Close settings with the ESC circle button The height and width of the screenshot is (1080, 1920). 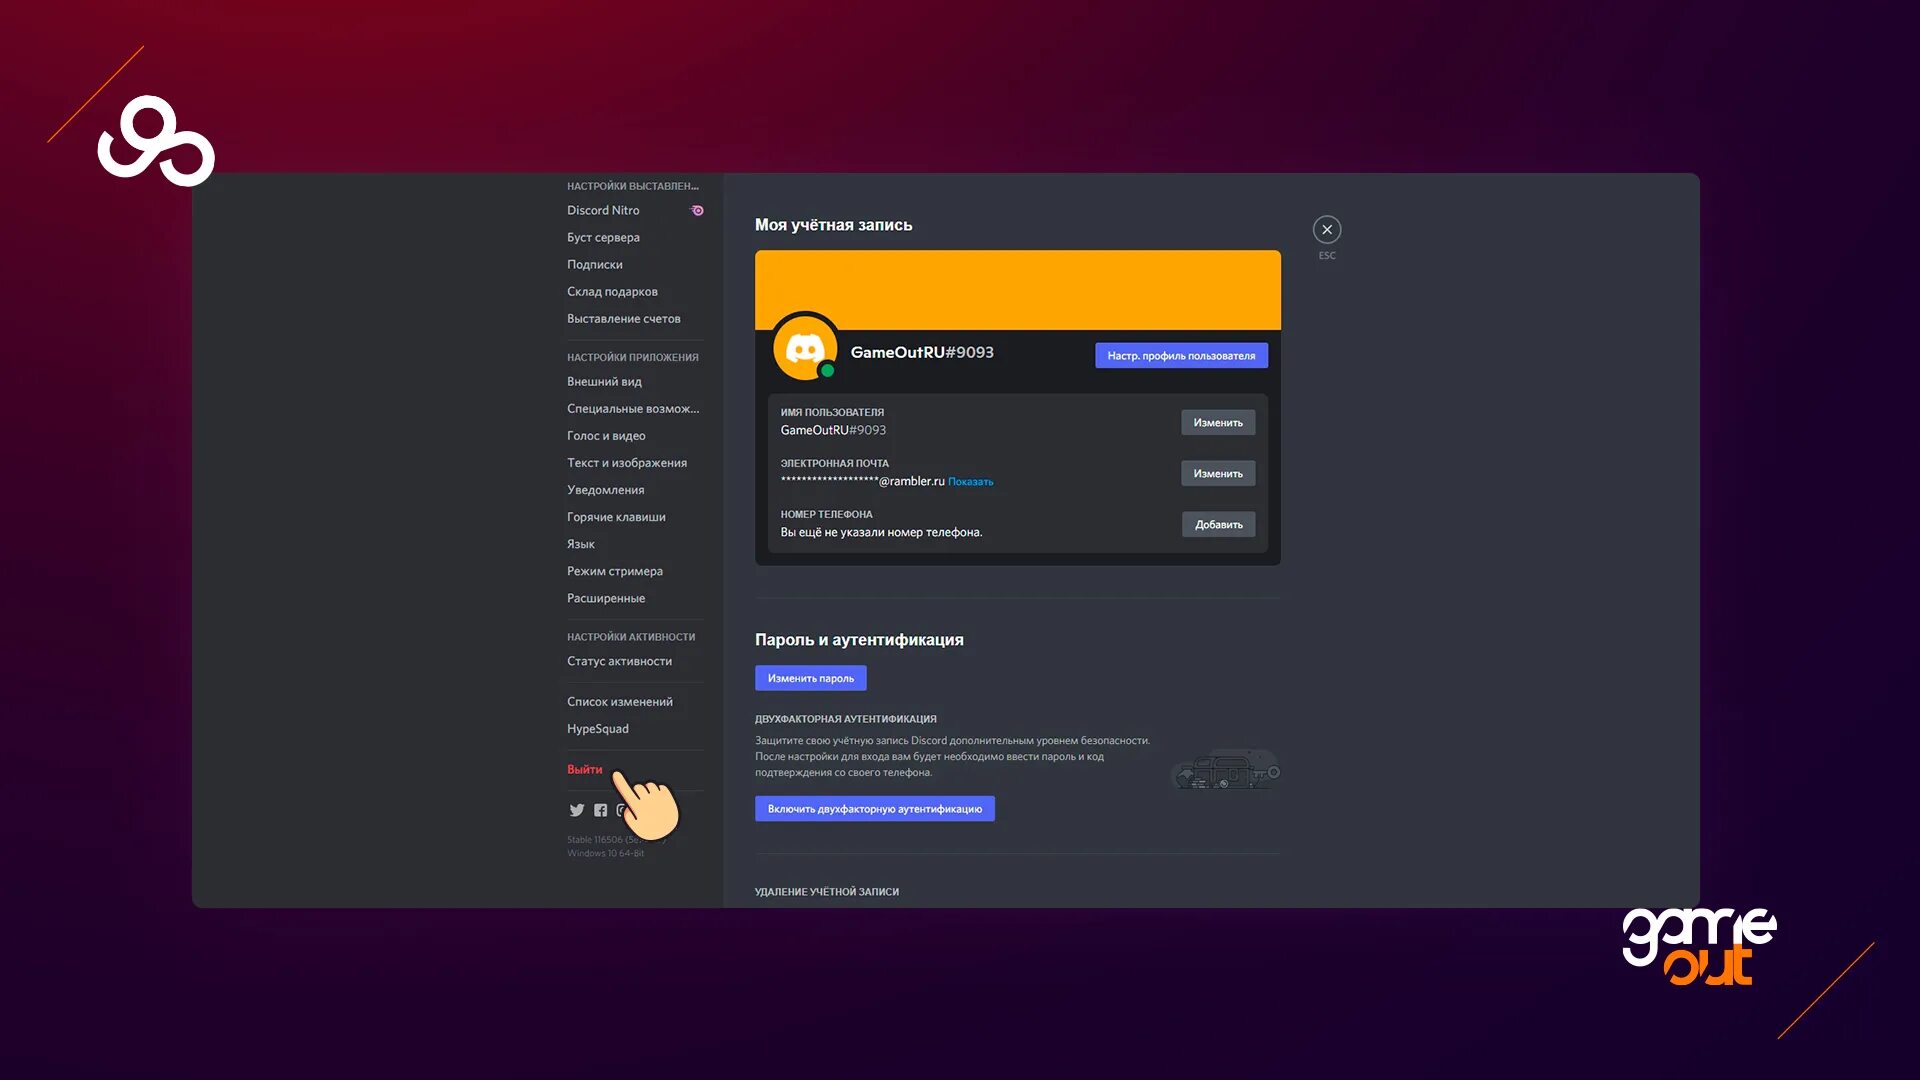(1327, 229)
